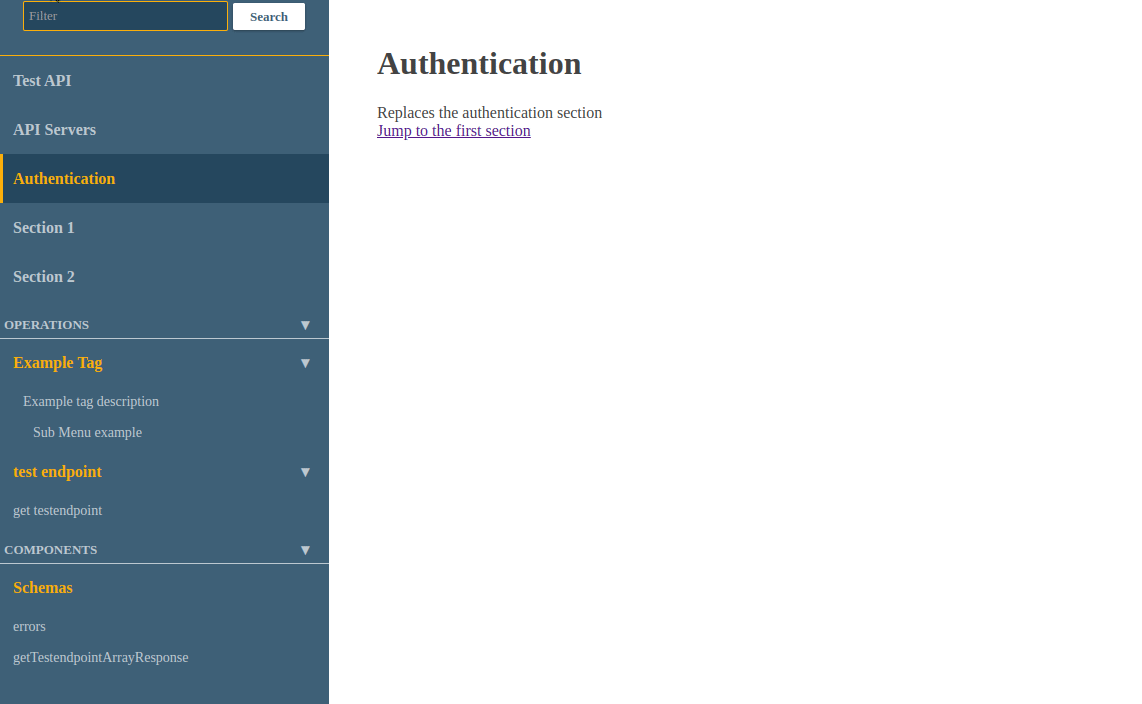The height and width of the screenshot is (704, 1142).
Task: Click inside the Filter input box
Action: click(x=124, y=16)
